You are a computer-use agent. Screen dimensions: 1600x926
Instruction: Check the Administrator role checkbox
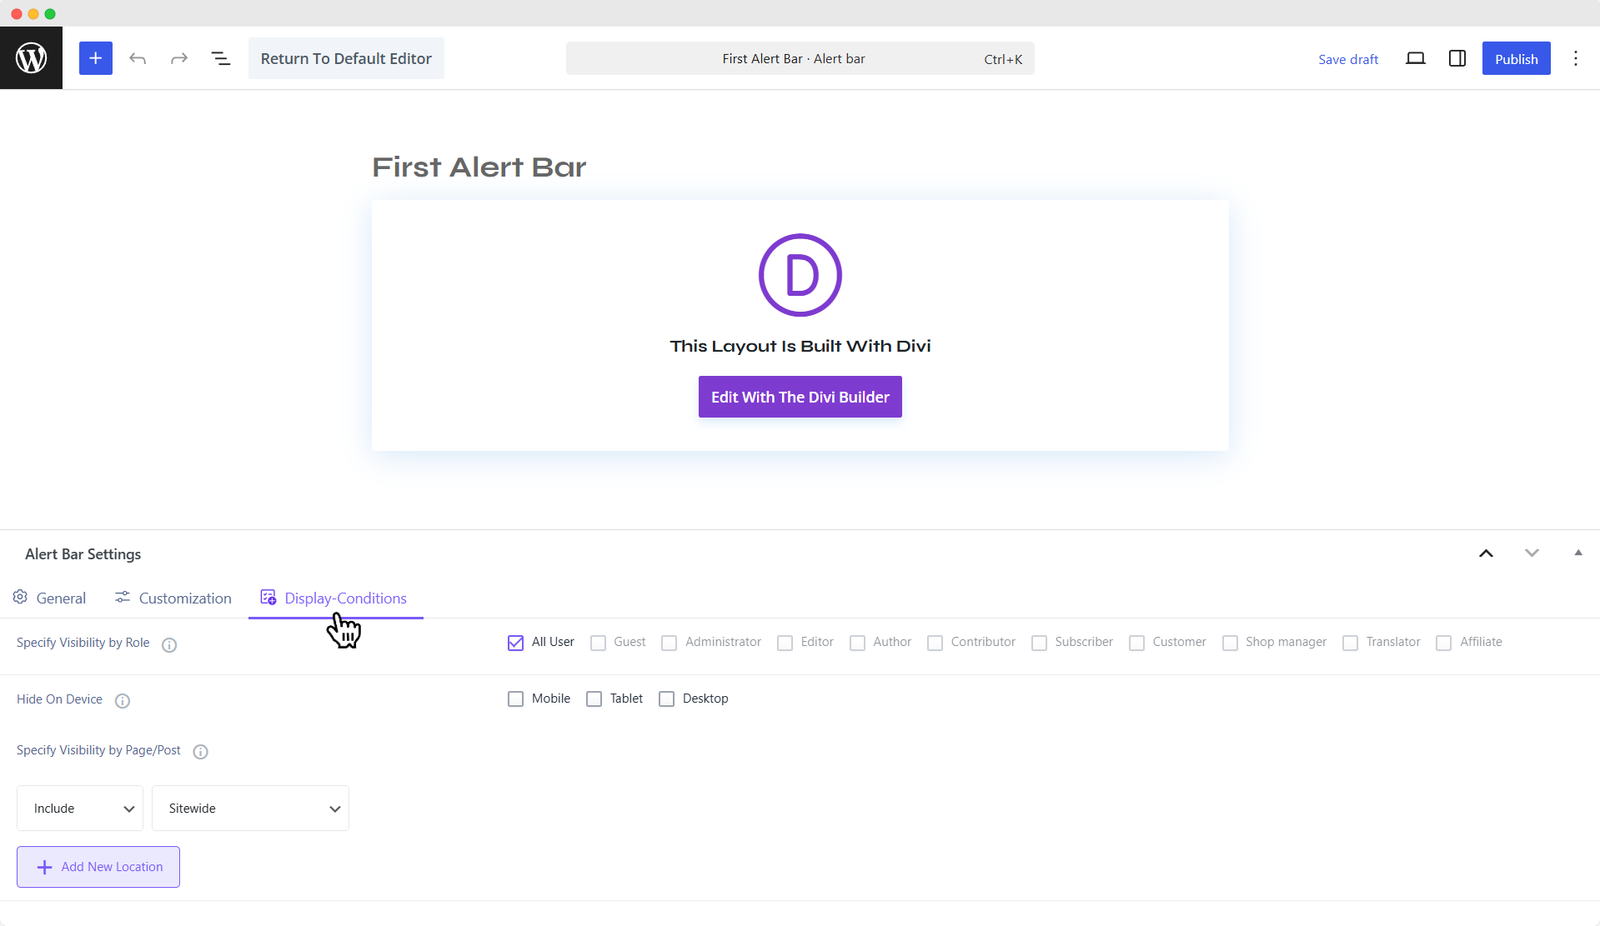point(669,643)
